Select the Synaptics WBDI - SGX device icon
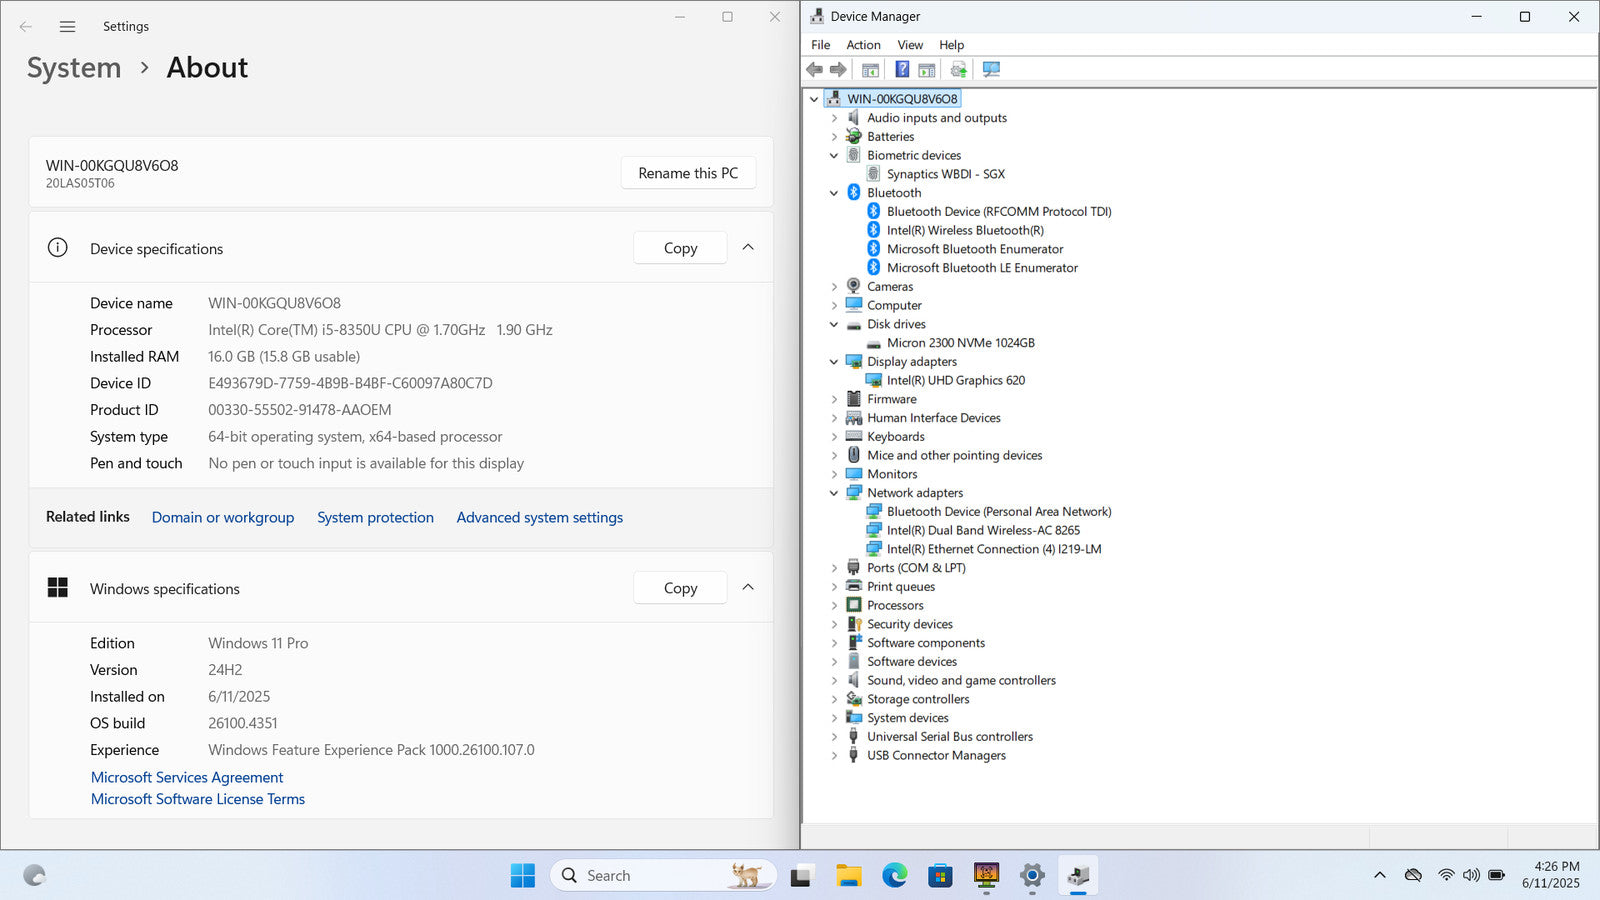Viewport: 1600px width, 900px height. coord(873,174)
